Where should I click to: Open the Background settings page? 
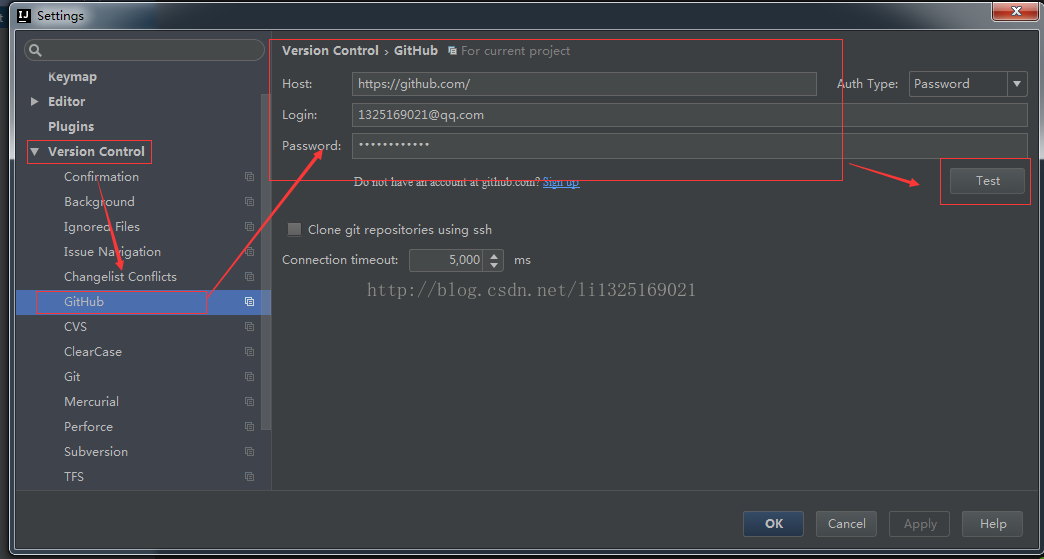coord(99,202)
